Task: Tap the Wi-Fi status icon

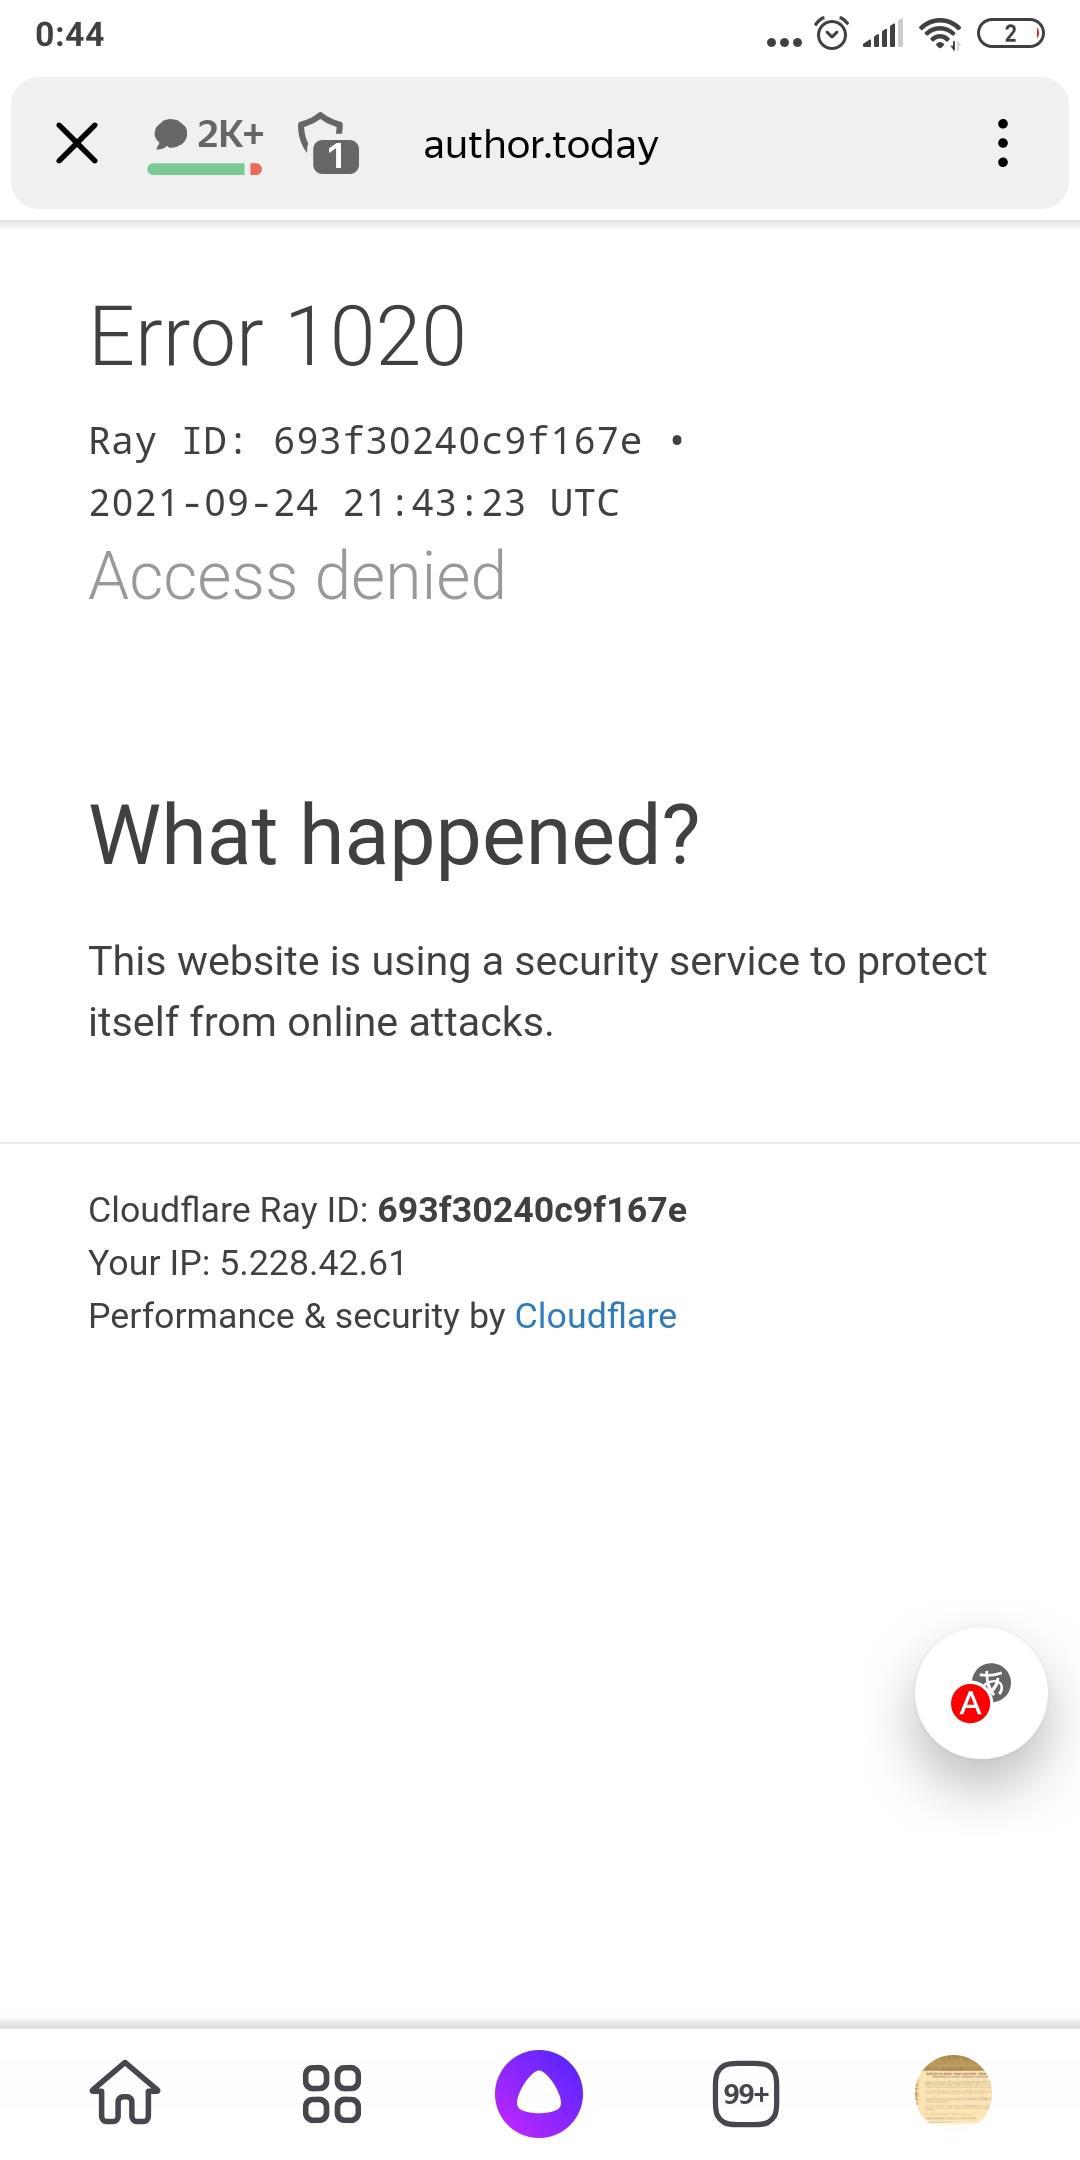Action: point(940,34)
